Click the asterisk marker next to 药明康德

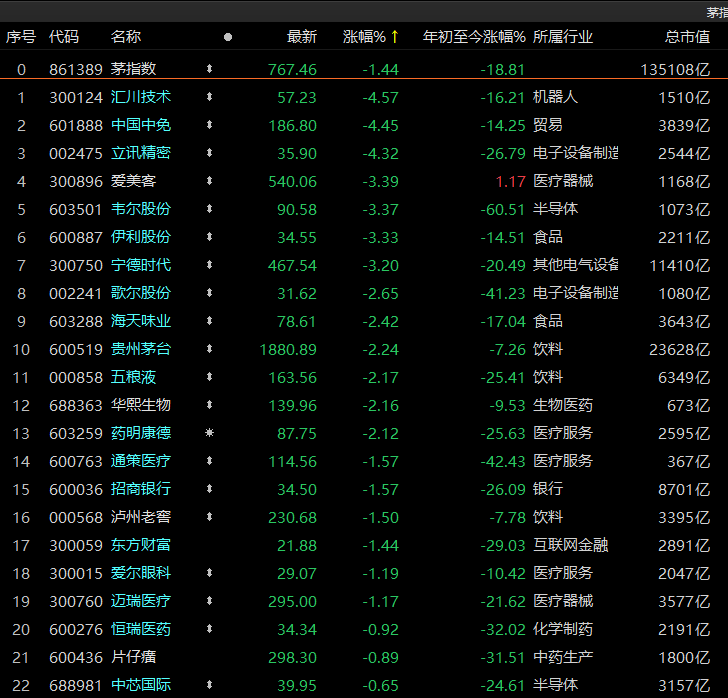[209, 433]
